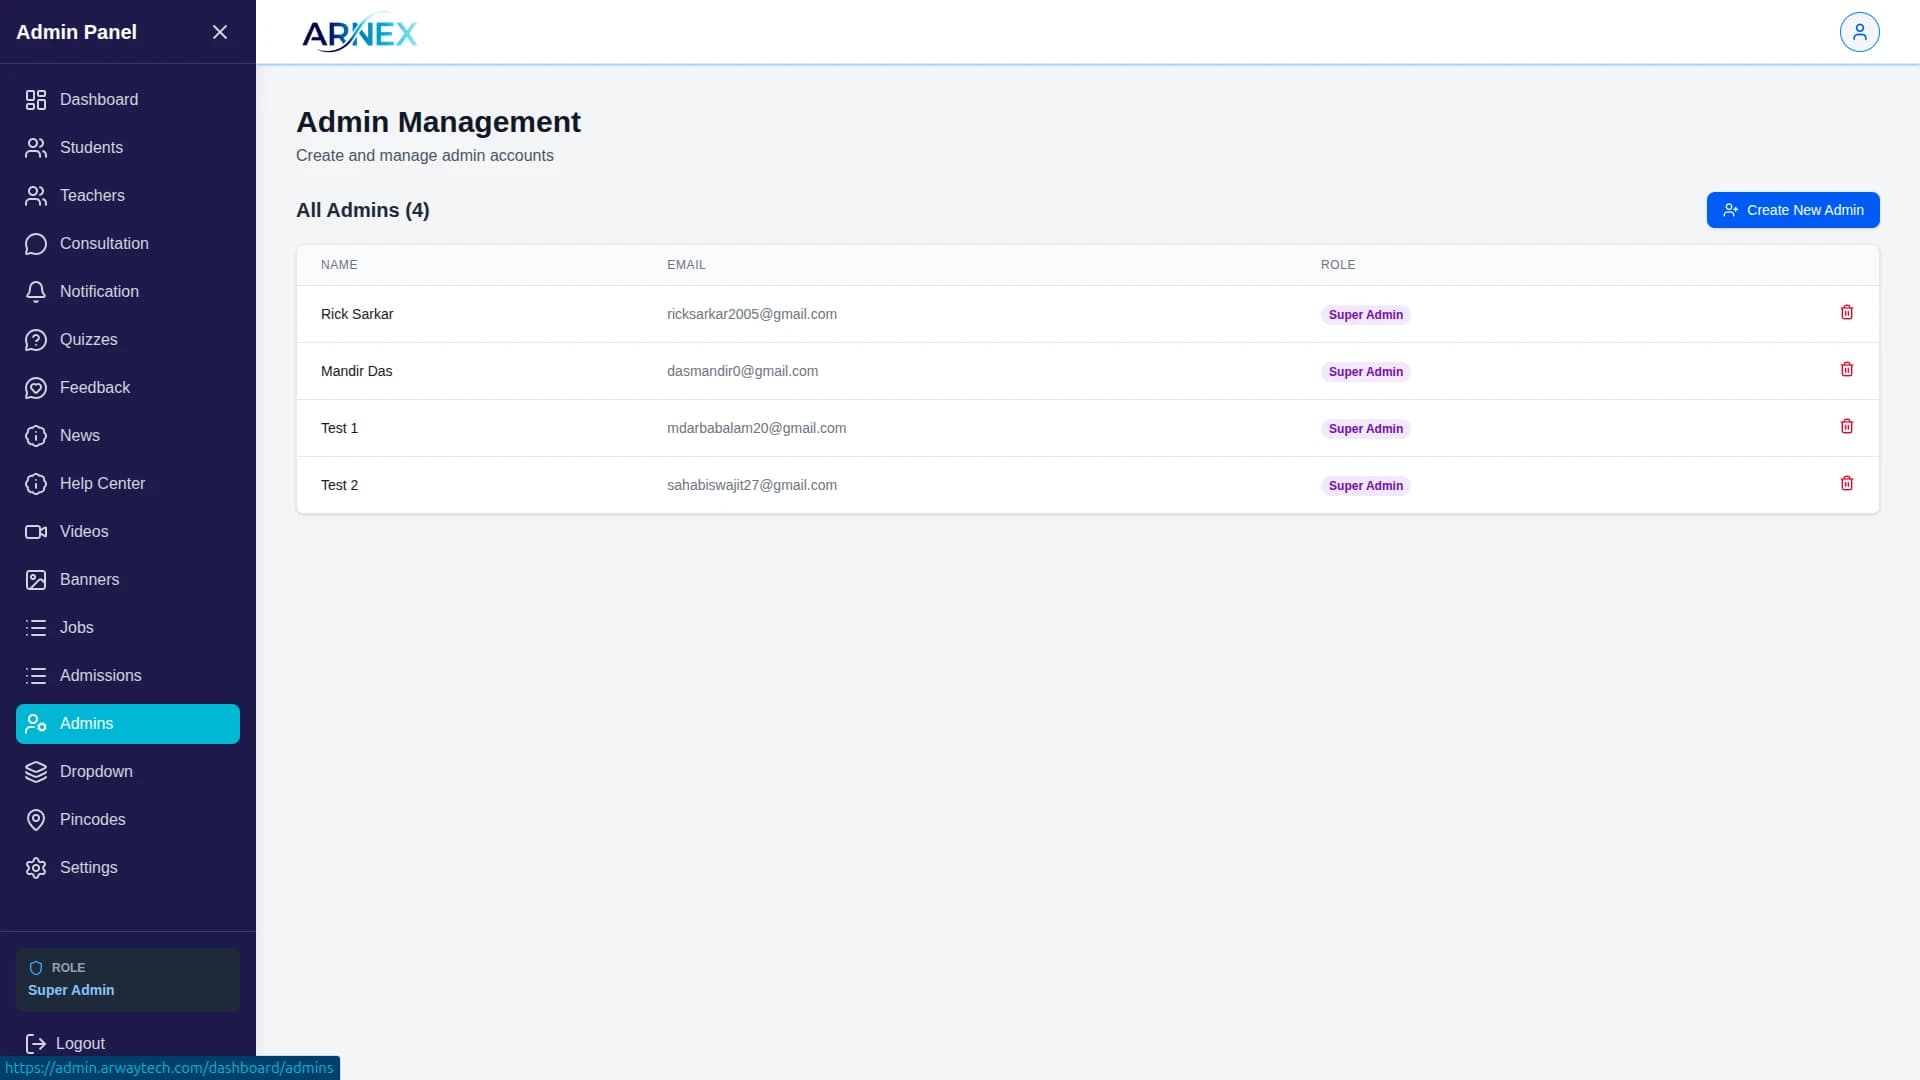Click Super Admin badge for Rick Sarkar
Viewport: 1920px width, 1080px height.
point(1365,315)
